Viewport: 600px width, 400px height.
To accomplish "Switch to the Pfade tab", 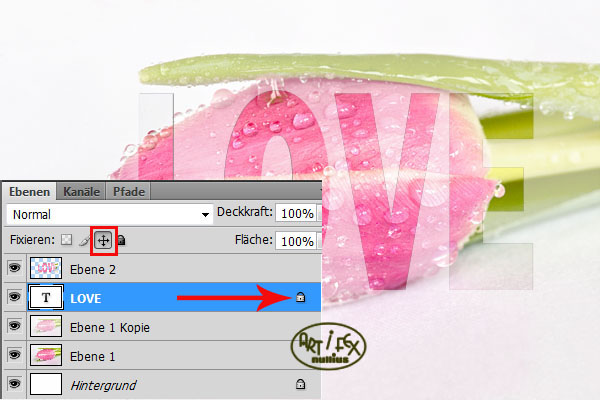I will point(129,191).
